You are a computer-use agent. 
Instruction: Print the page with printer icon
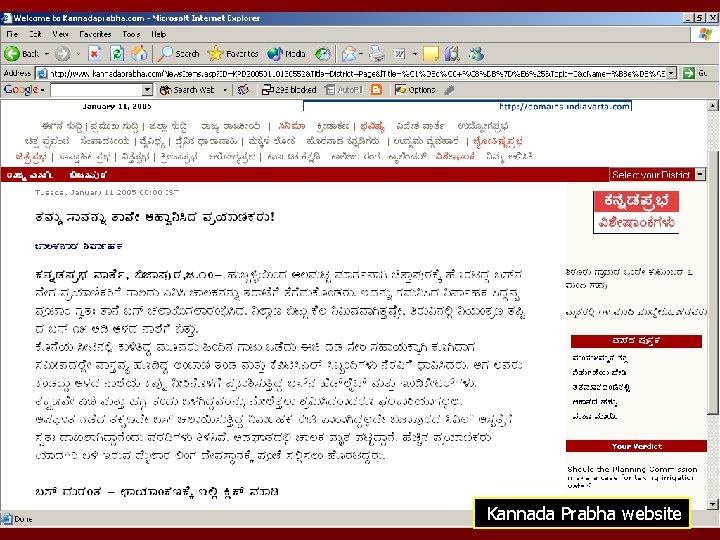pyautogui.click(x=377, y=54)
